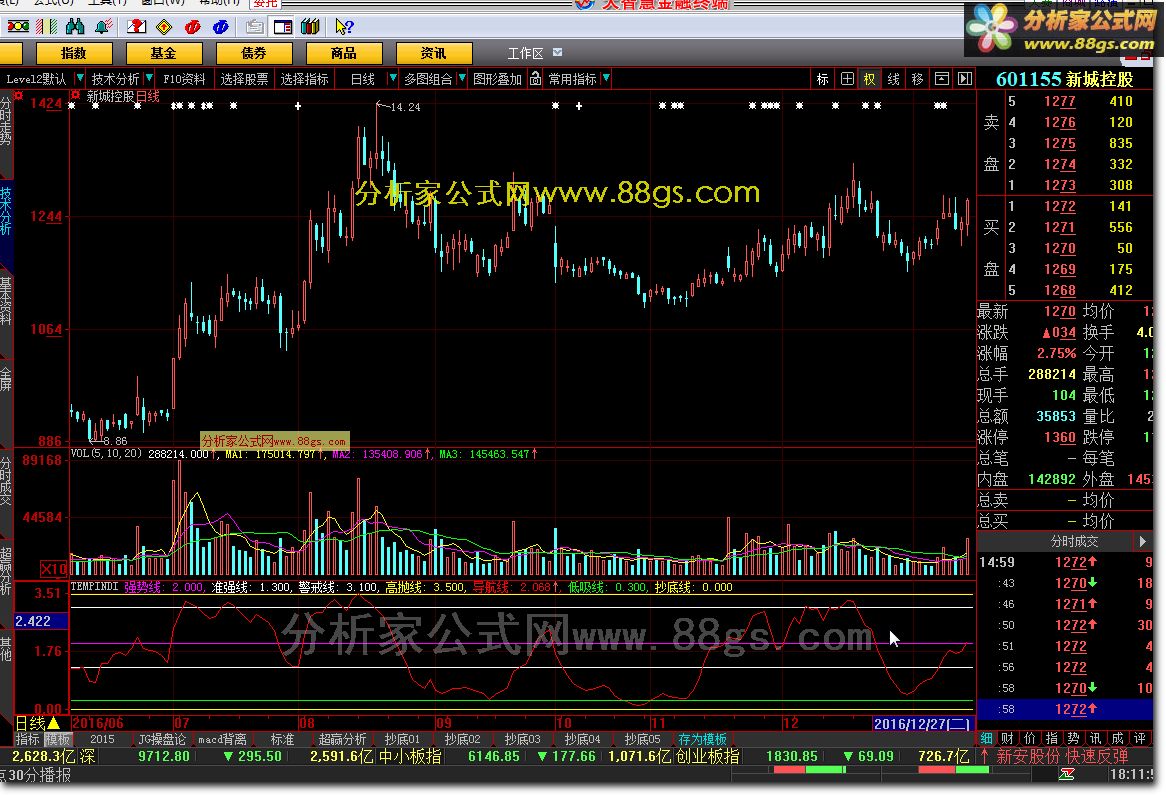Open the 工作区 workspace dropdown
This screenshot has height=795, width=1166.
coord(558,53)
